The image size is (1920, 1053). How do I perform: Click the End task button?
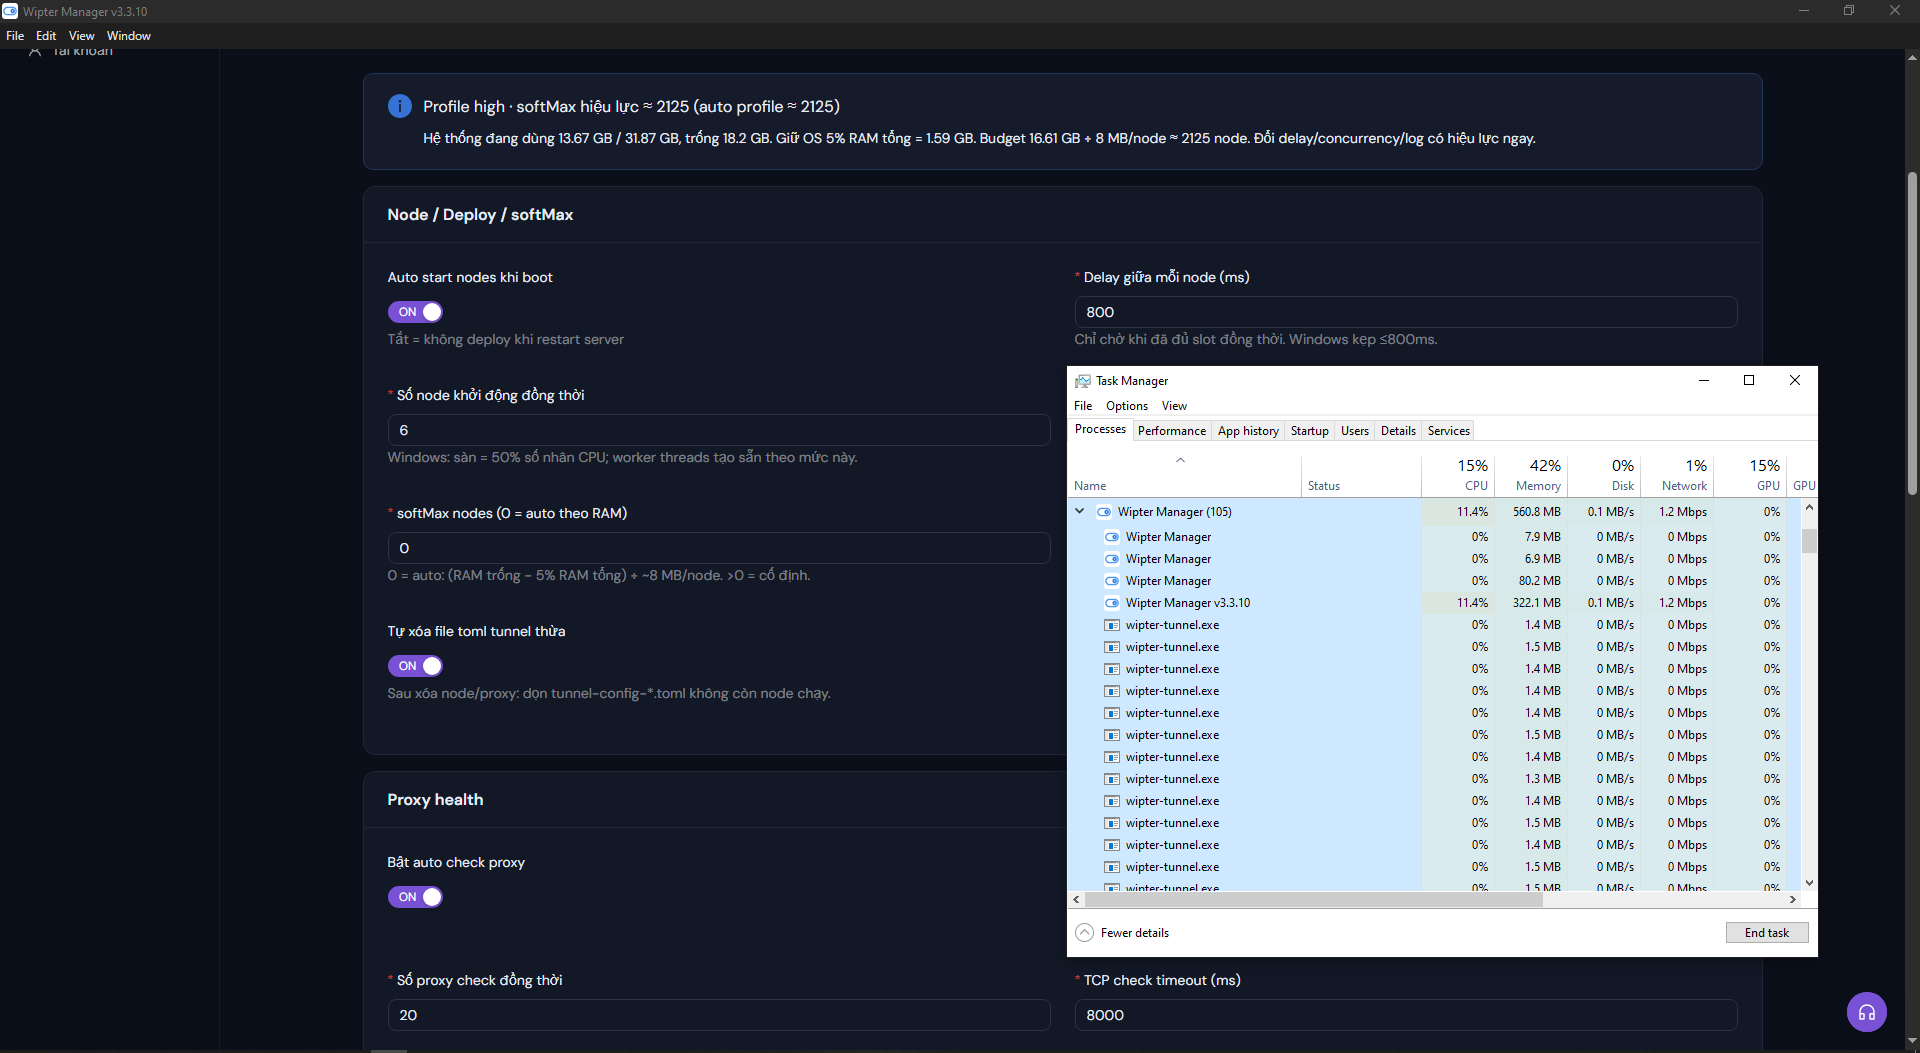click(x=1766, y=932)
